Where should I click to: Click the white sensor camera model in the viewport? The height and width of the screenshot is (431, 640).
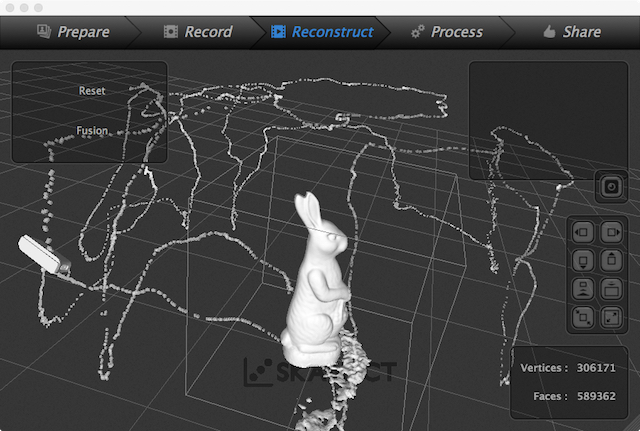pyautogui.click(x=43, y=254)
